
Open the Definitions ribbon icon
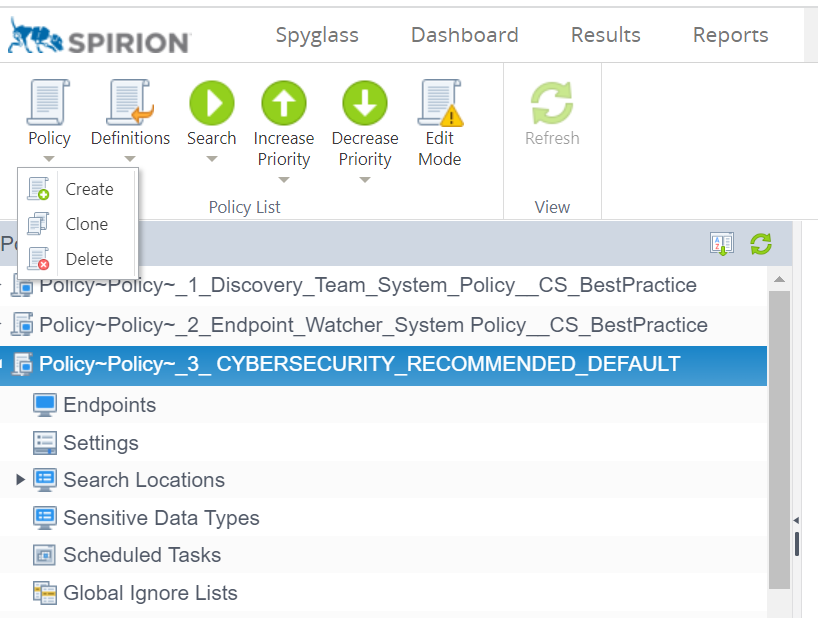[x=130, y=102]
